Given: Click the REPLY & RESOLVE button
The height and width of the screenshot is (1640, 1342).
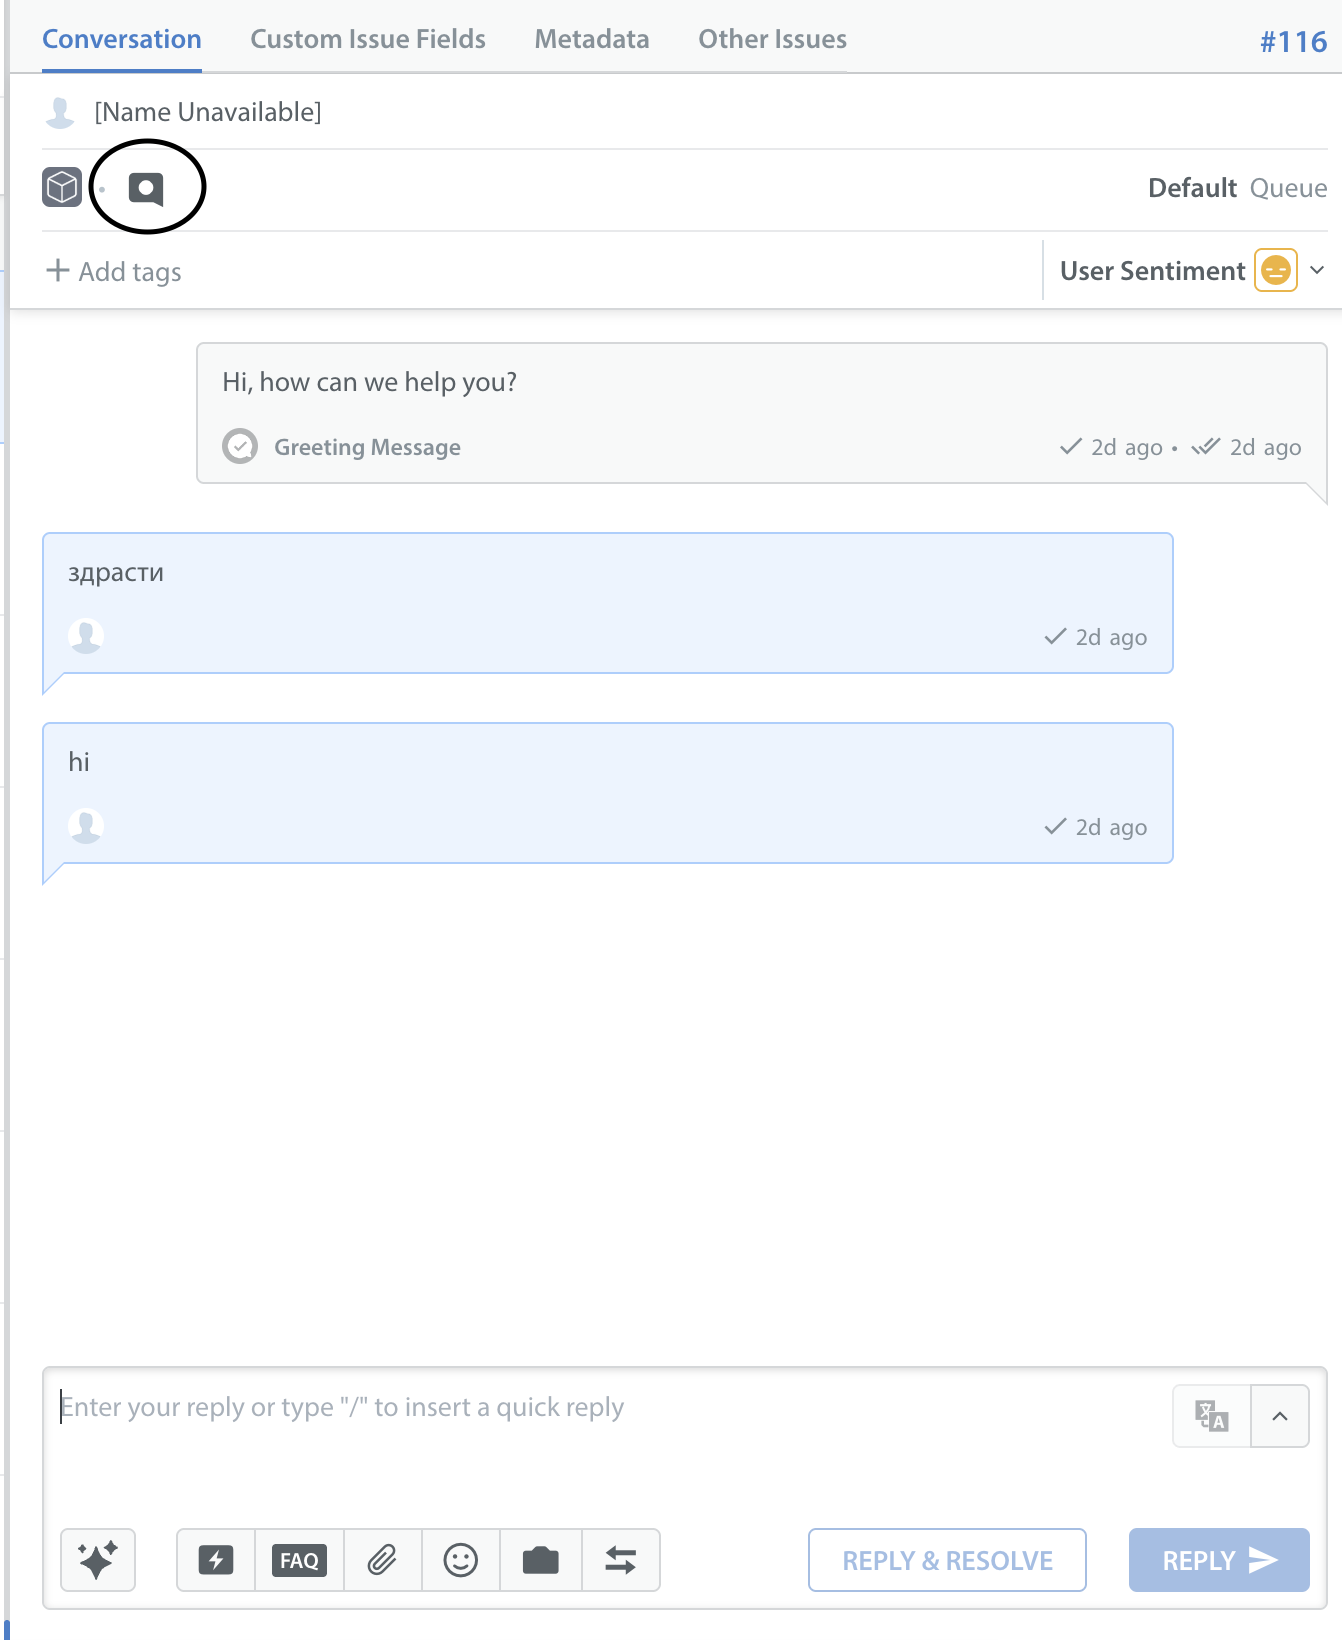Looking at the screenshot, I should [947, 1559].
